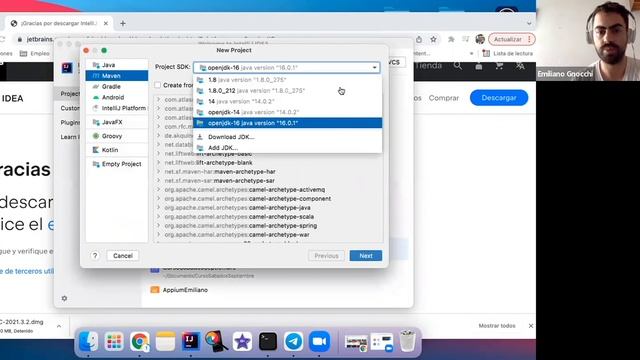The image size is (640, 360).
Task: Expand camel-archetype-activemq entry
Action: click(x=158, y=189)
